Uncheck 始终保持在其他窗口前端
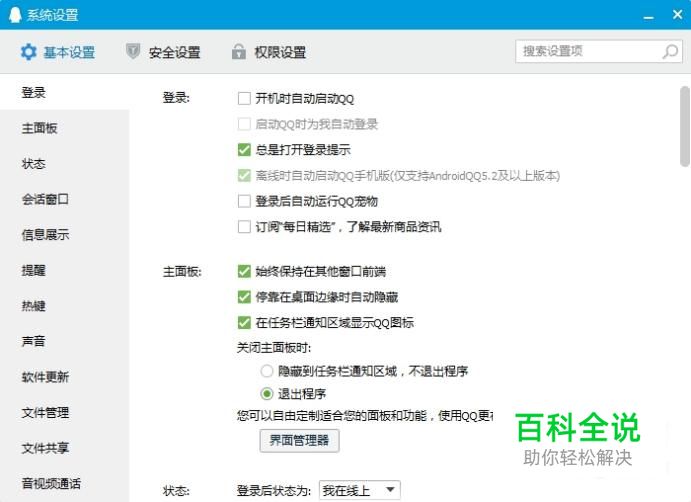Screen dimensions: 691x502 [244, 271]
